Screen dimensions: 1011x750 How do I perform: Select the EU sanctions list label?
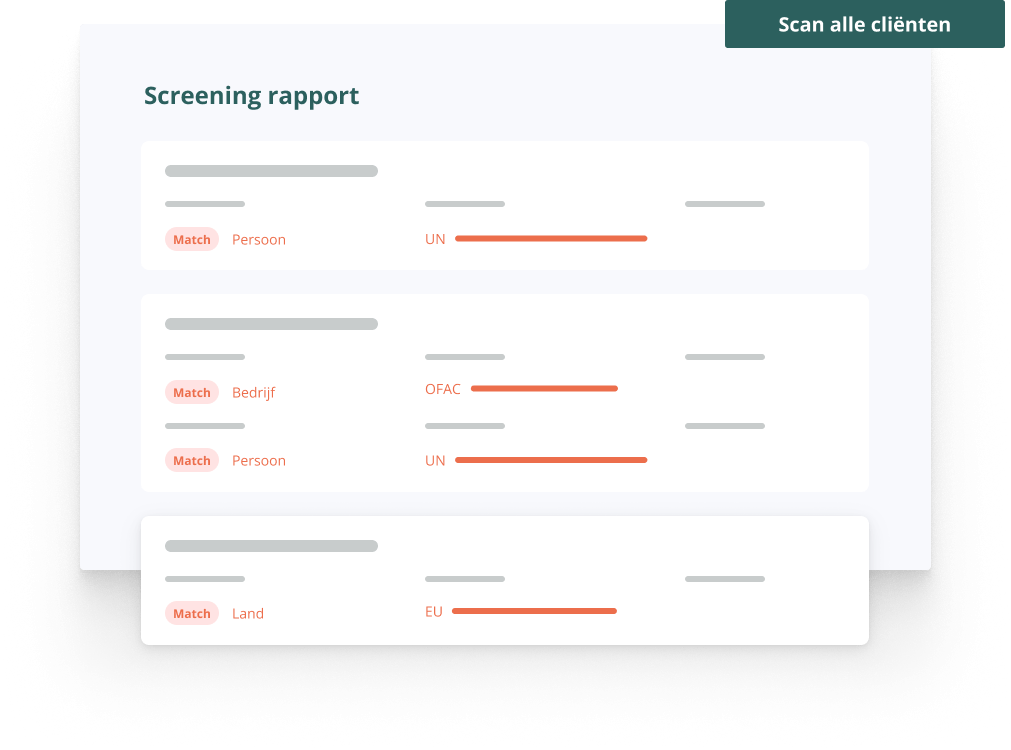click(434, 611)
